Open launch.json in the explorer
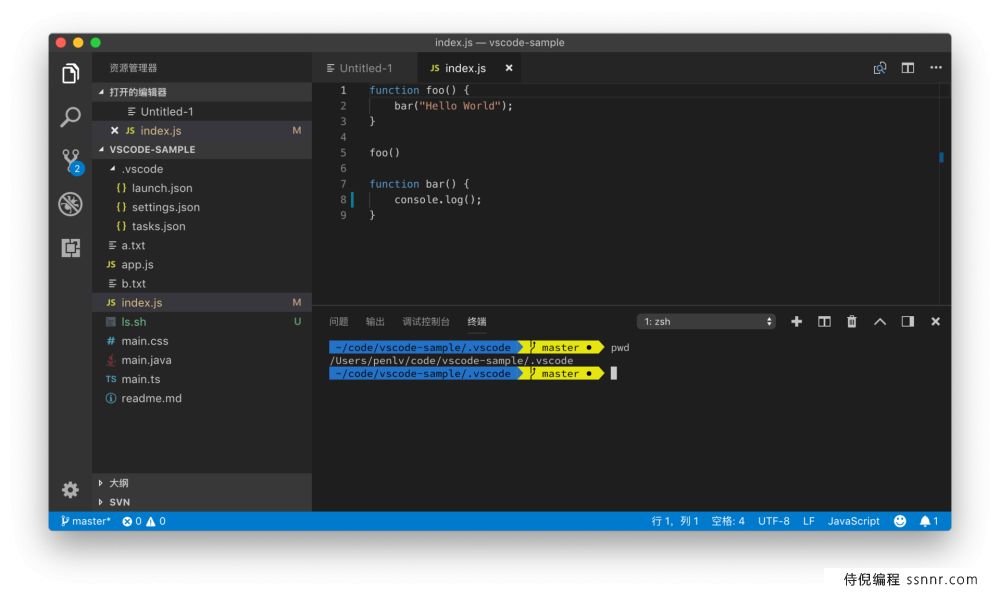The height and width of the screenshot is (595, 1000). click(x=202, y=188)
